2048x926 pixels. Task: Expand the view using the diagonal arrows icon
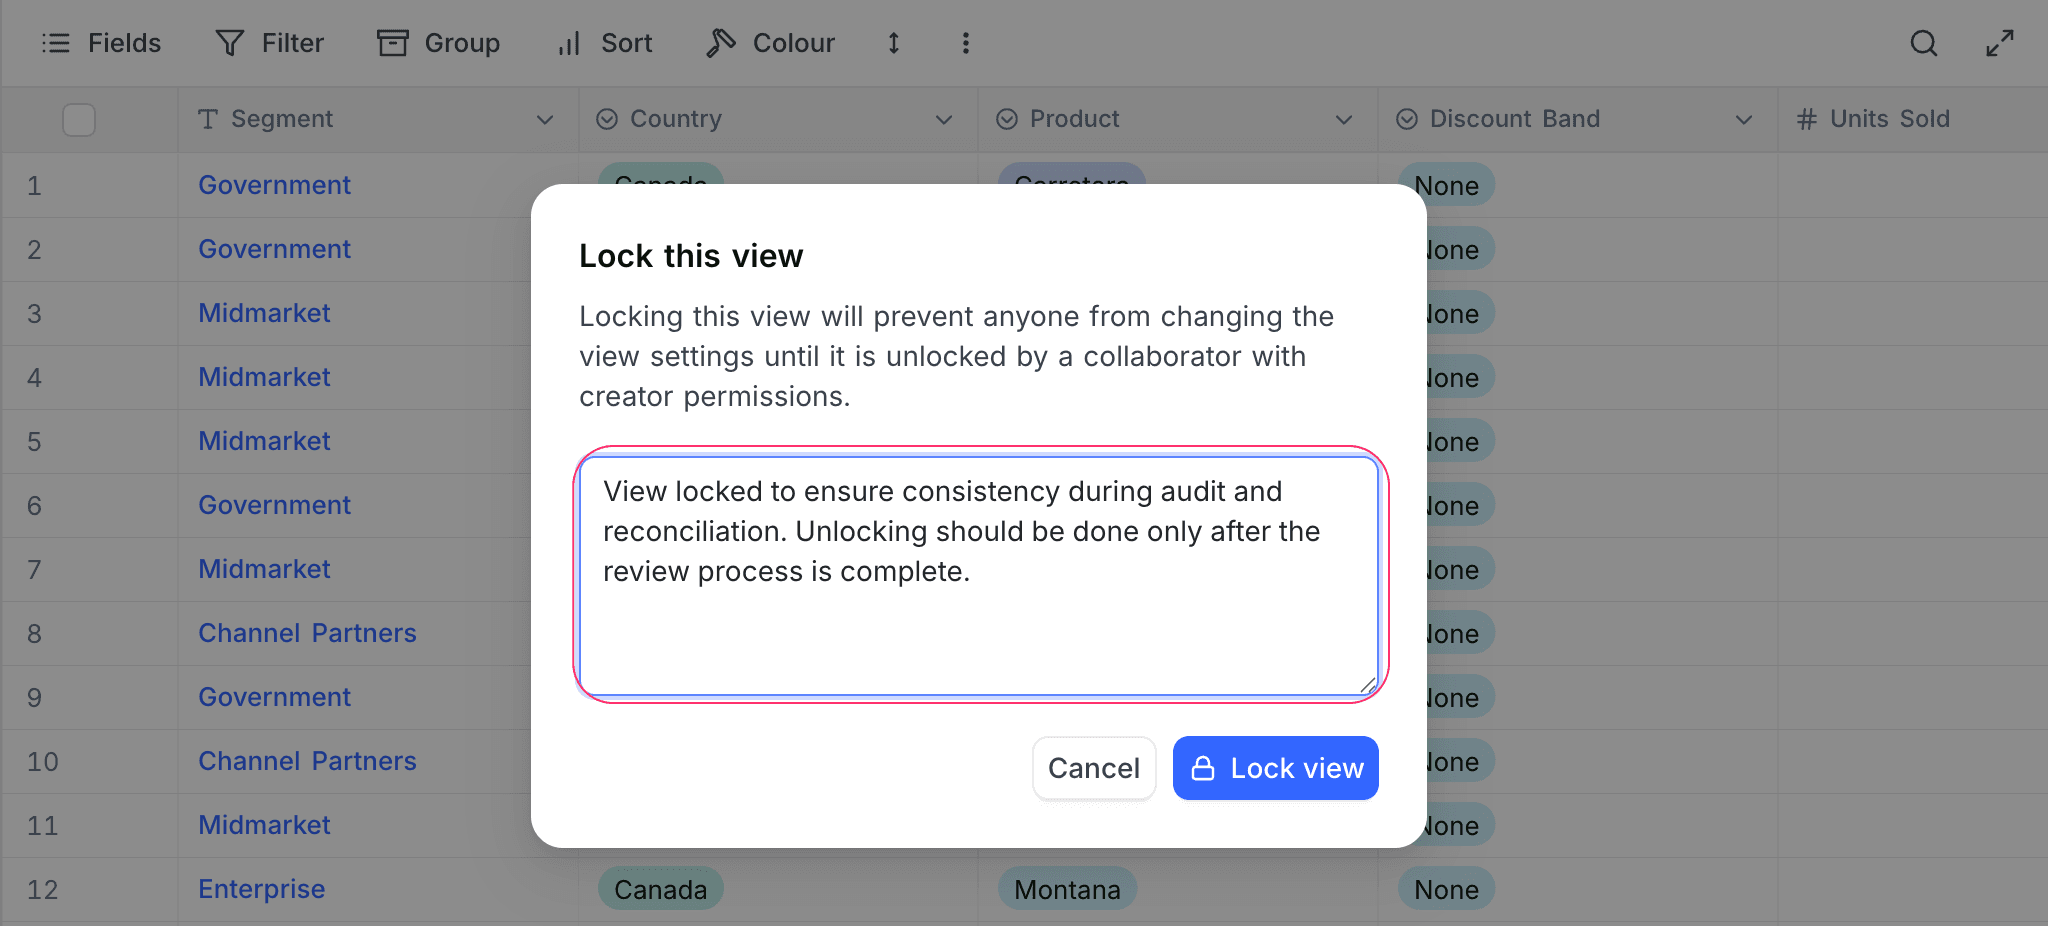point(2000,43)
